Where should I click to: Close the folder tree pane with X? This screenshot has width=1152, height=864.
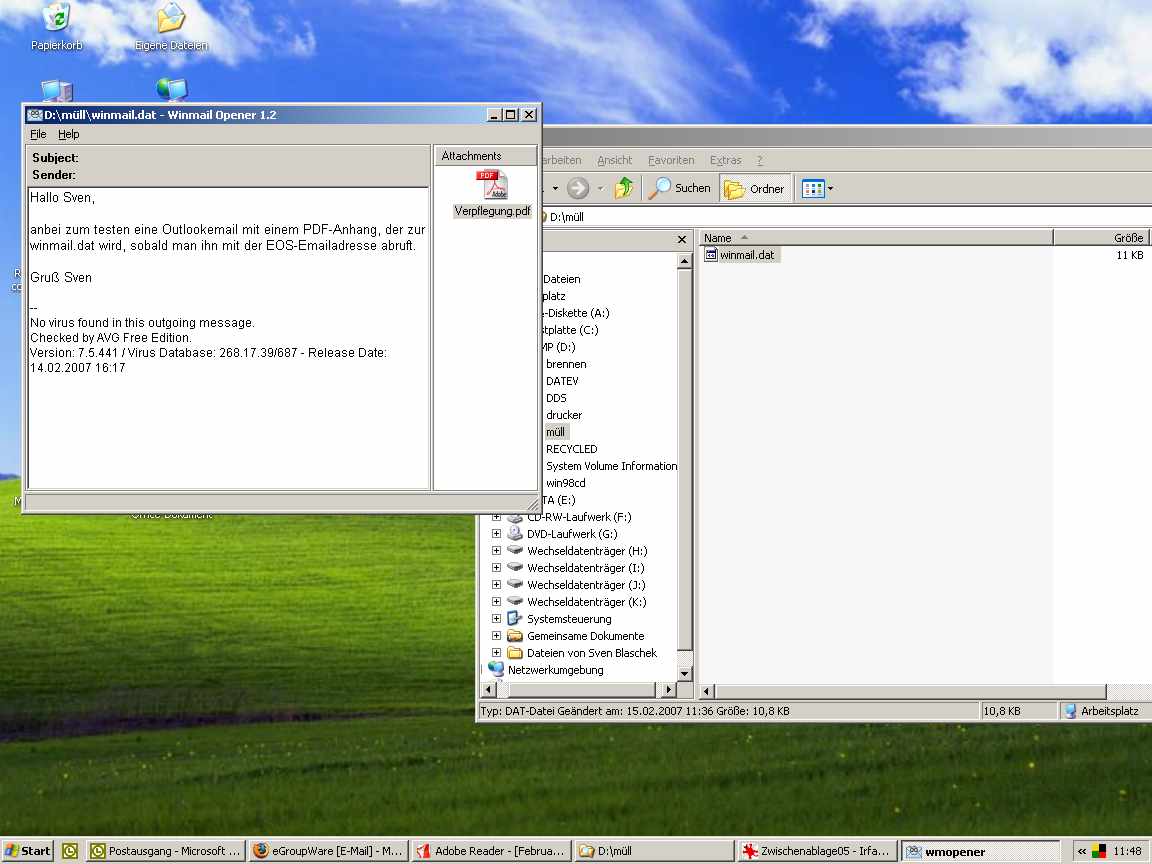coord(682,240)
